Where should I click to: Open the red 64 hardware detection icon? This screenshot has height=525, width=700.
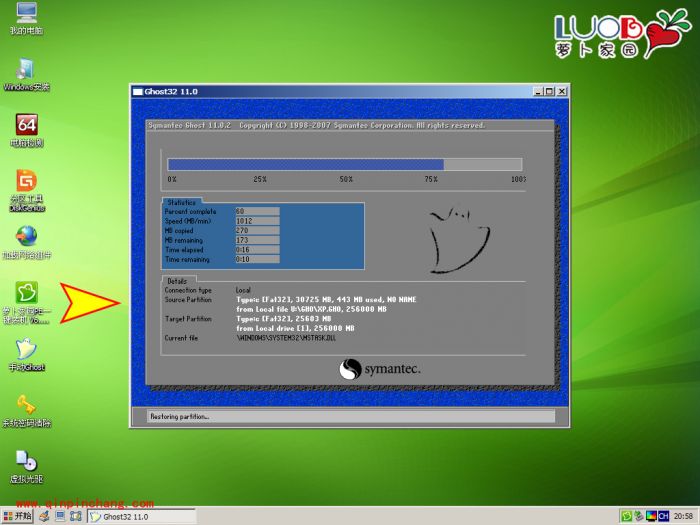(26, 125)
